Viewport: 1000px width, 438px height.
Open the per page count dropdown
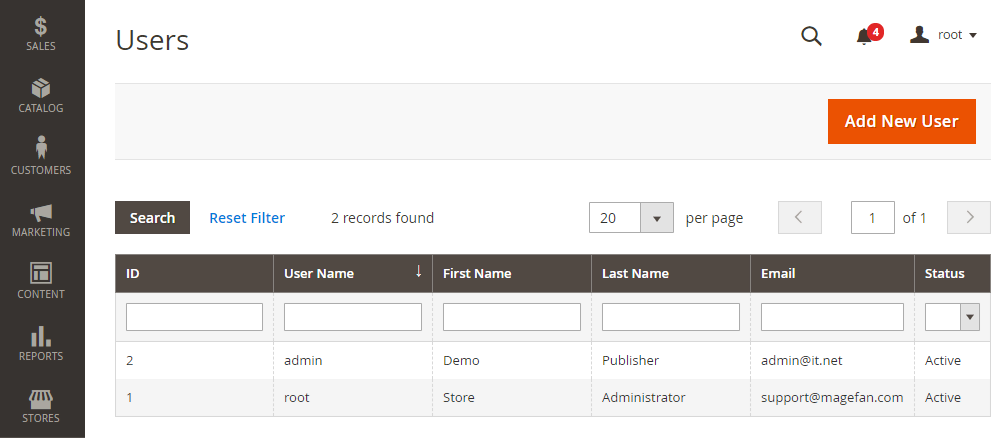[x=656, y=218]
